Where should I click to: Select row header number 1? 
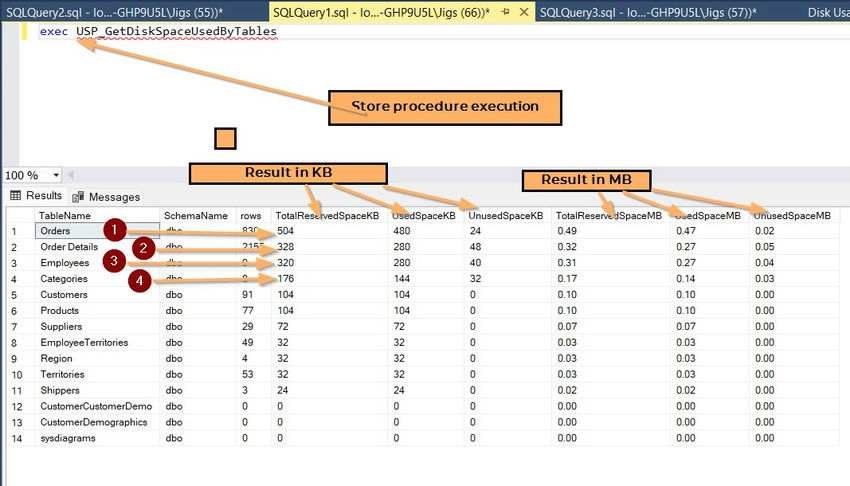click(20, 231)
